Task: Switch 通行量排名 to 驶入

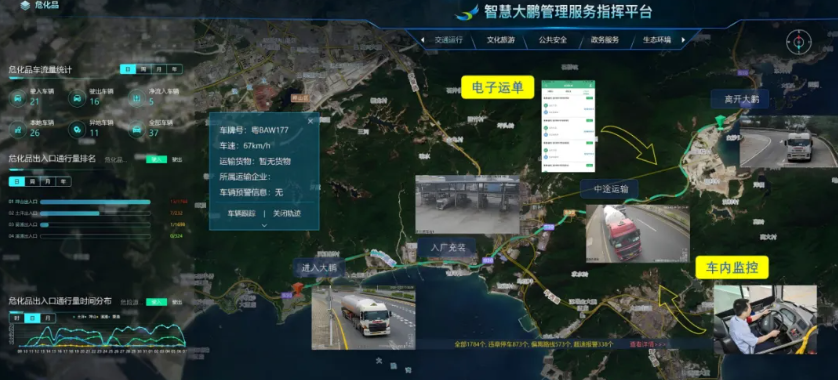Action: (157, 159)
